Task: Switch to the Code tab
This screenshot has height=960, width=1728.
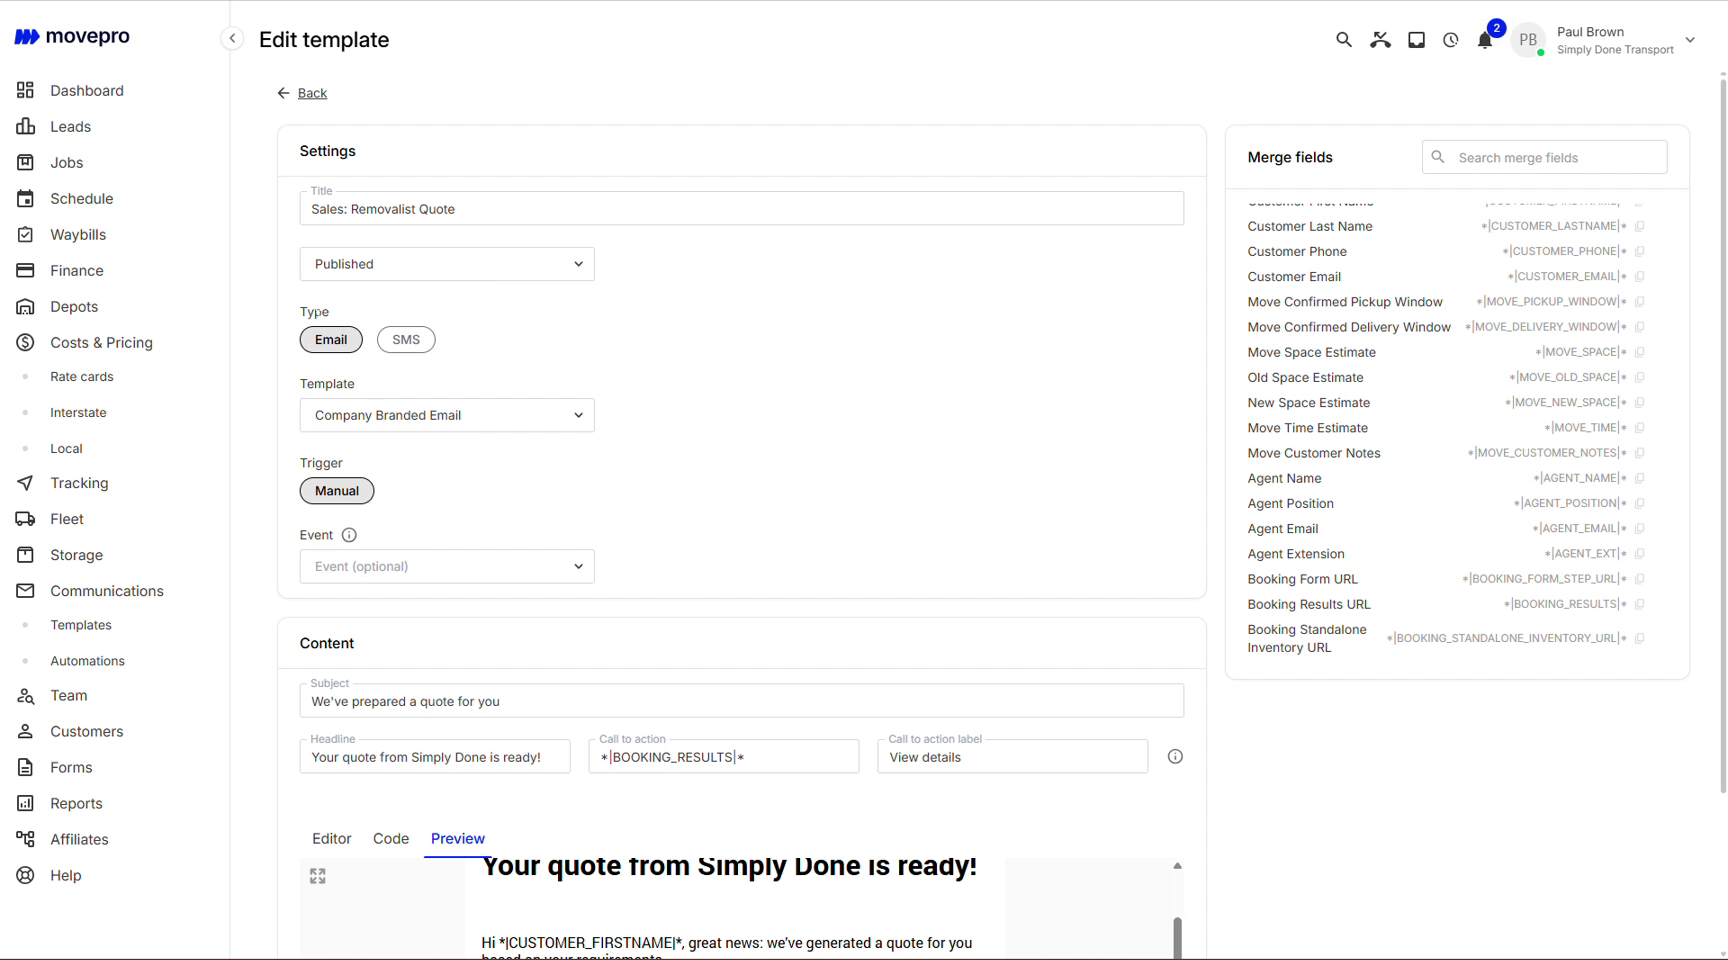Action: 391,839
